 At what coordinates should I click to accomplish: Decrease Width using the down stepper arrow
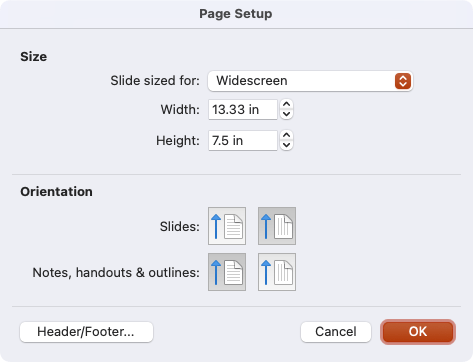point(286,114)
